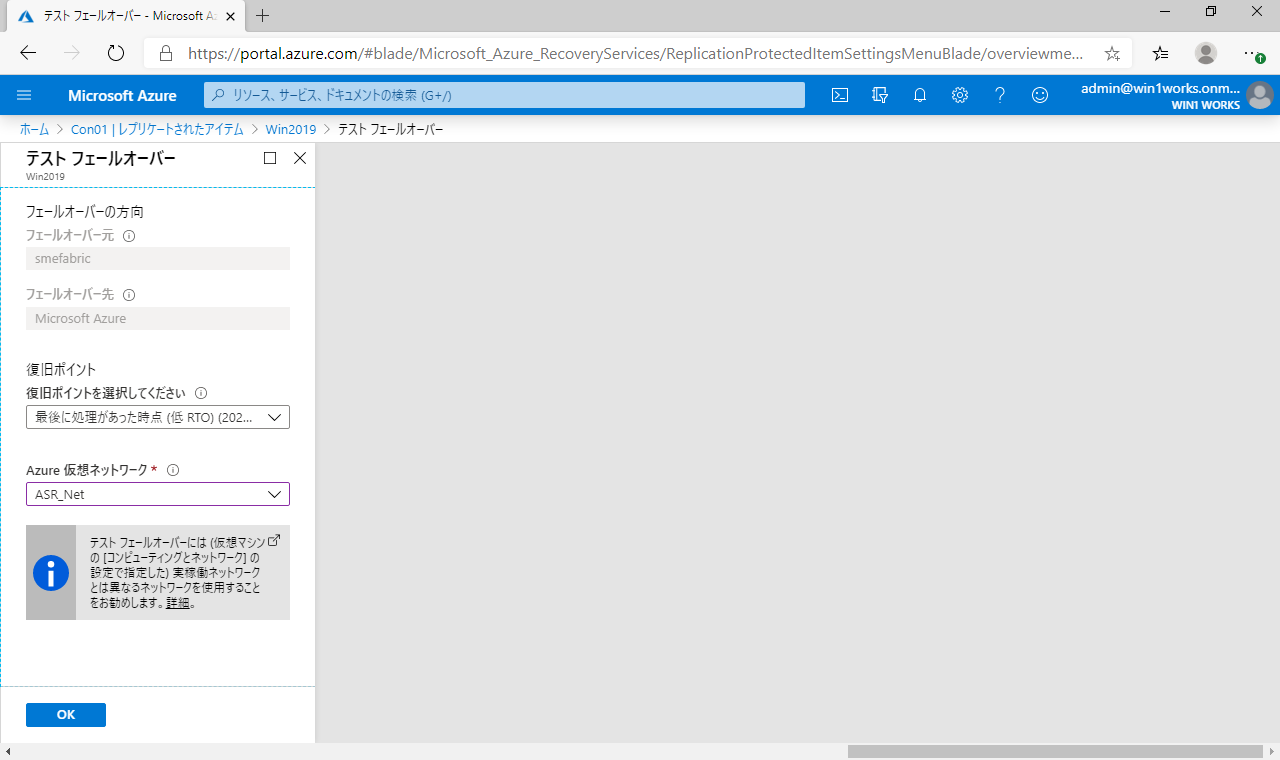Image resolution: width=1280 pixels, height=760 pixels.
Task: Go back in the browser
Action: (28, 53)
